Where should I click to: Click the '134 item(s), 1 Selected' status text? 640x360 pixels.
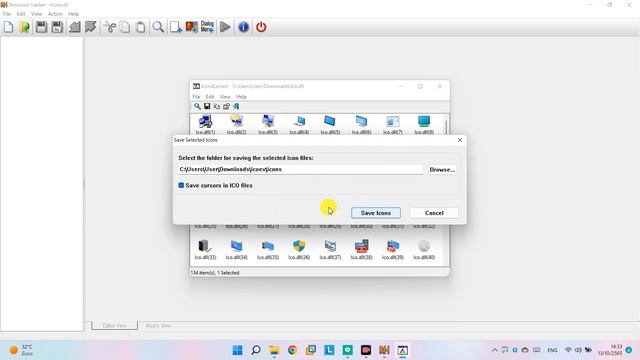[215, 273]
